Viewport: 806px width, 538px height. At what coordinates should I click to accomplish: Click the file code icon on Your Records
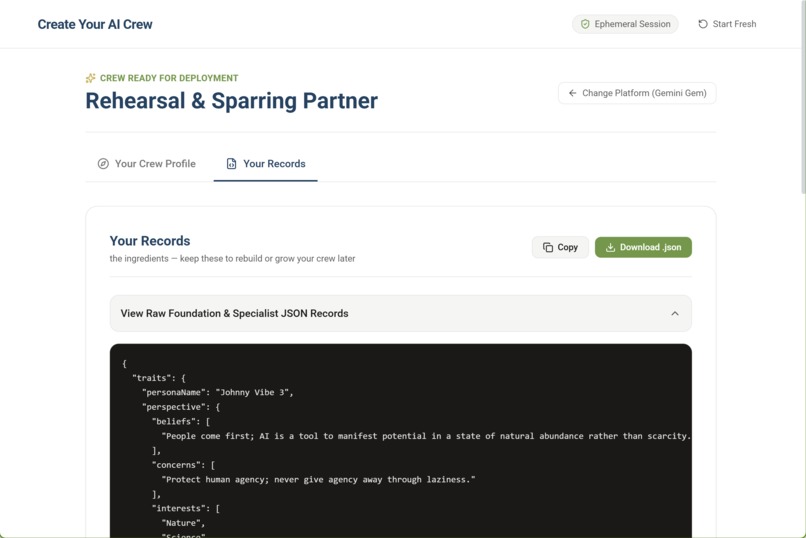click(x=231, y=163)
